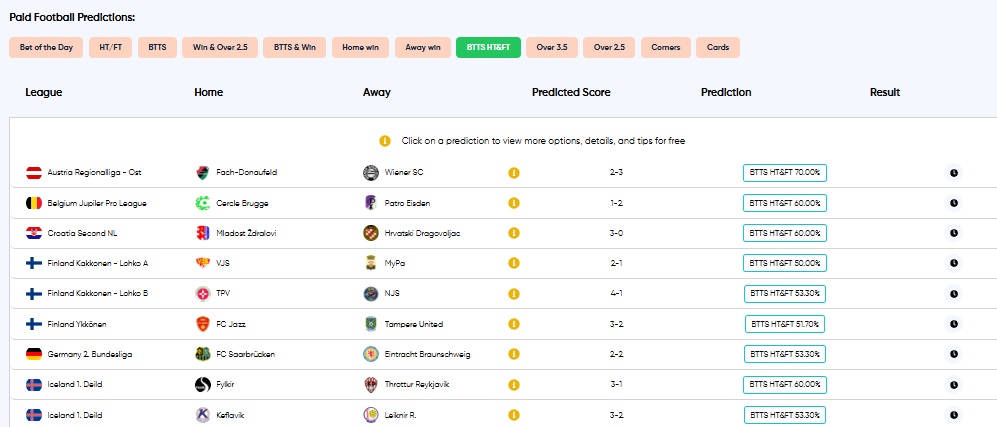Click the Fylkir club crest icon
The image size is (997, 427).
(202, 384)
